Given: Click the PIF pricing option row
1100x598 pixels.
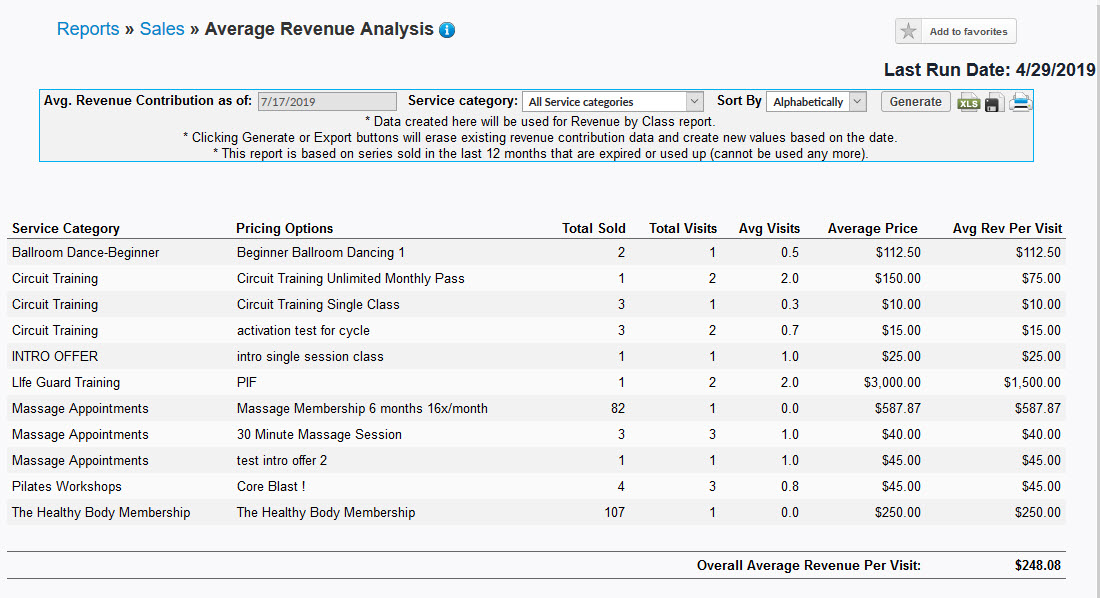Looking at the screenshot, I should pyautogui.click(x=246, y=382).
